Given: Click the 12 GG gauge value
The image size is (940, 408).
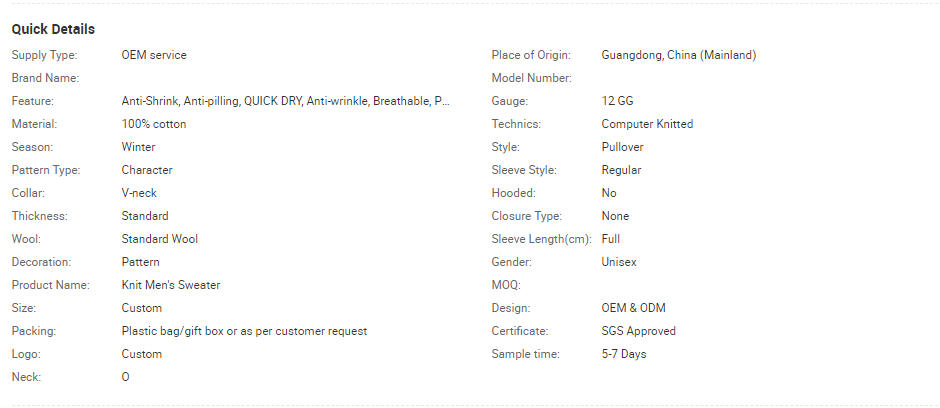Looking at the screenshot, I should coord(617,101).
